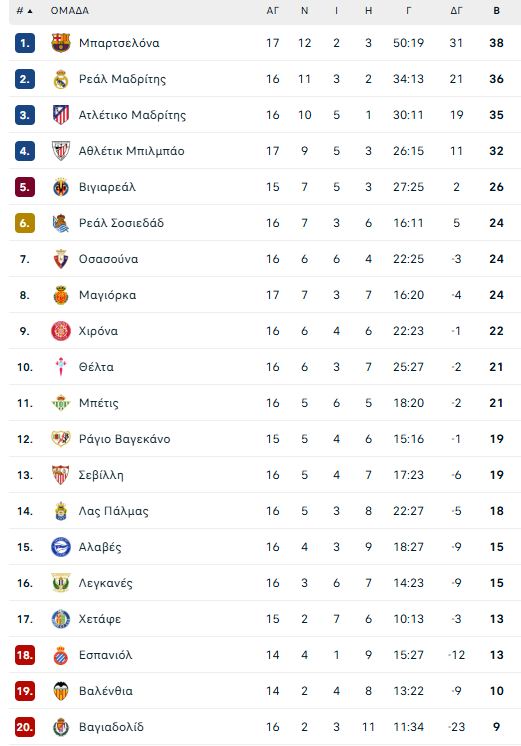Screen dimensions: 521x746
Task: Open the Atlético Madrid crest logo
Action: (61, 115)
